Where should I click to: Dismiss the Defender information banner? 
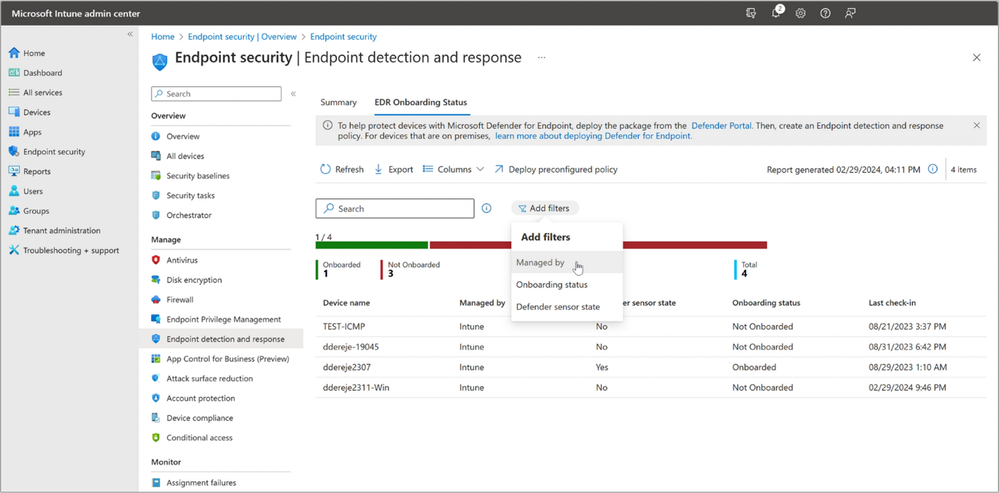[x=977, y=125]
